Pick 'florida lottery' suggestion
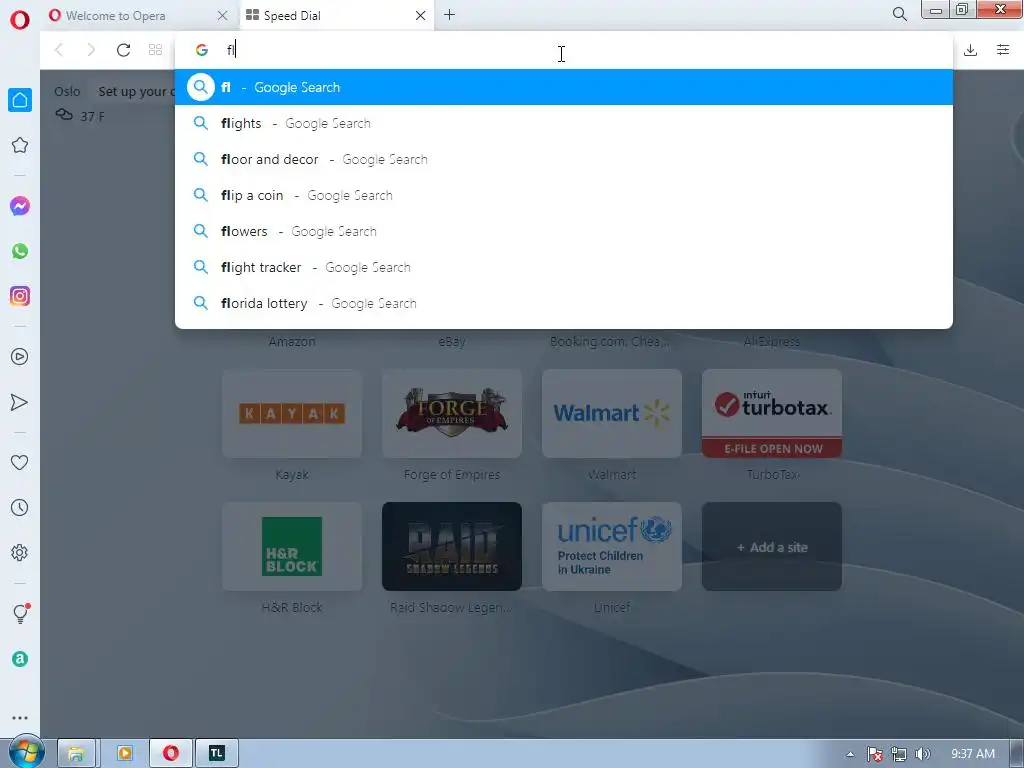Image resolution: width=1024 pixels, height=768 pixels. tap(564, 303)
